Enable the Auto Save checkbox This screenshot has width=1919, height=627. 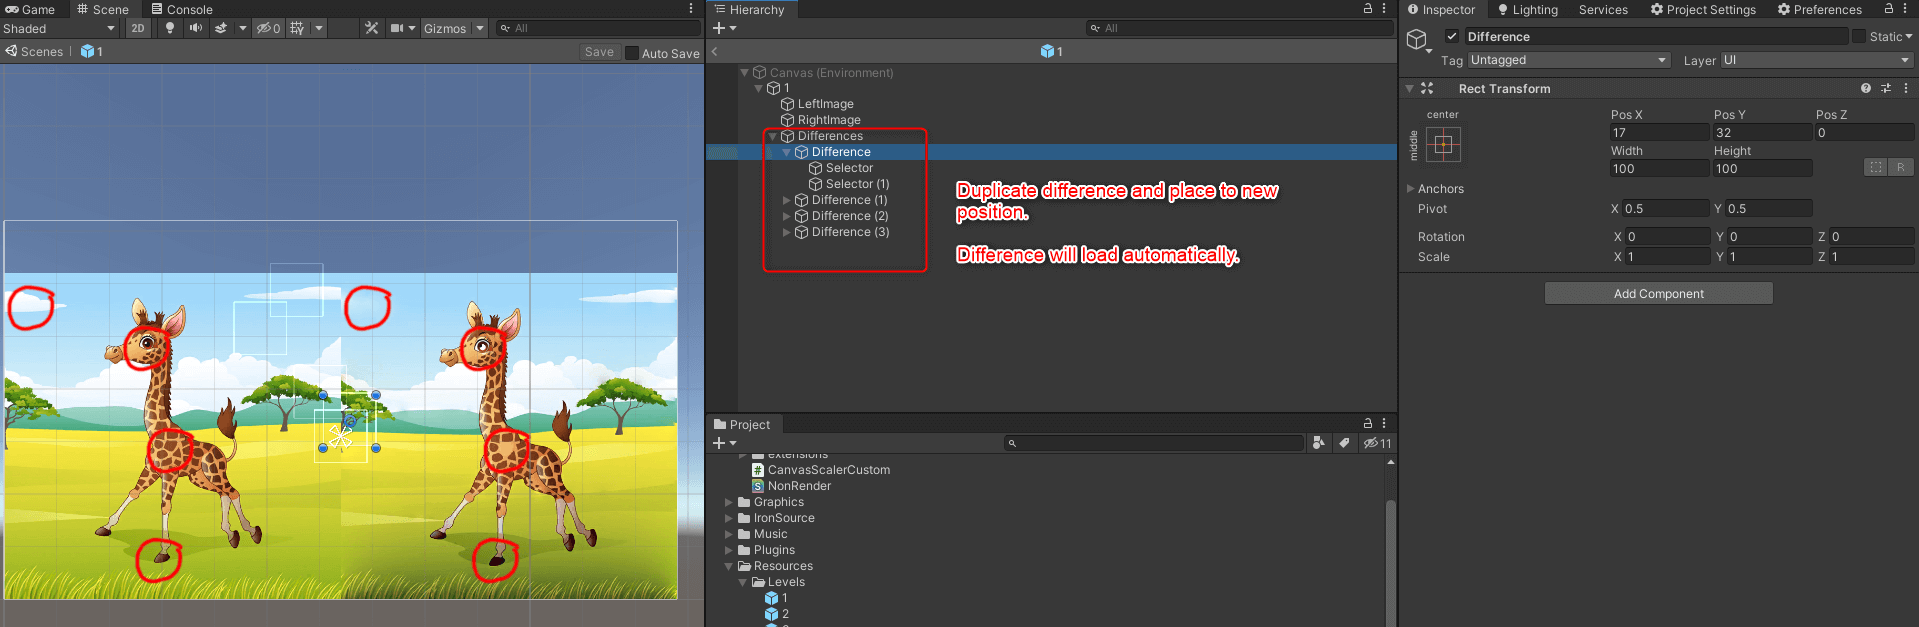tap(632, 53)
